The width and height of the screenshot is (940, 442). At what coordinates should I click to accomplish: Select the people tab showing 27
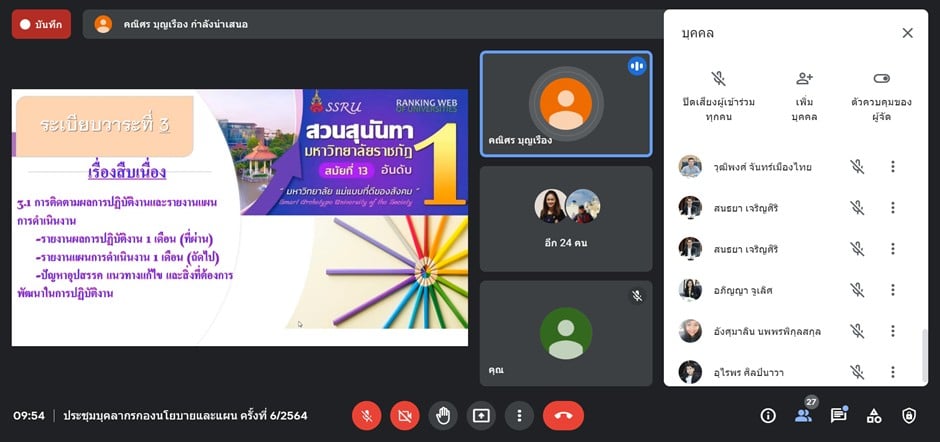pyautogui.click(x=803, y=415)
